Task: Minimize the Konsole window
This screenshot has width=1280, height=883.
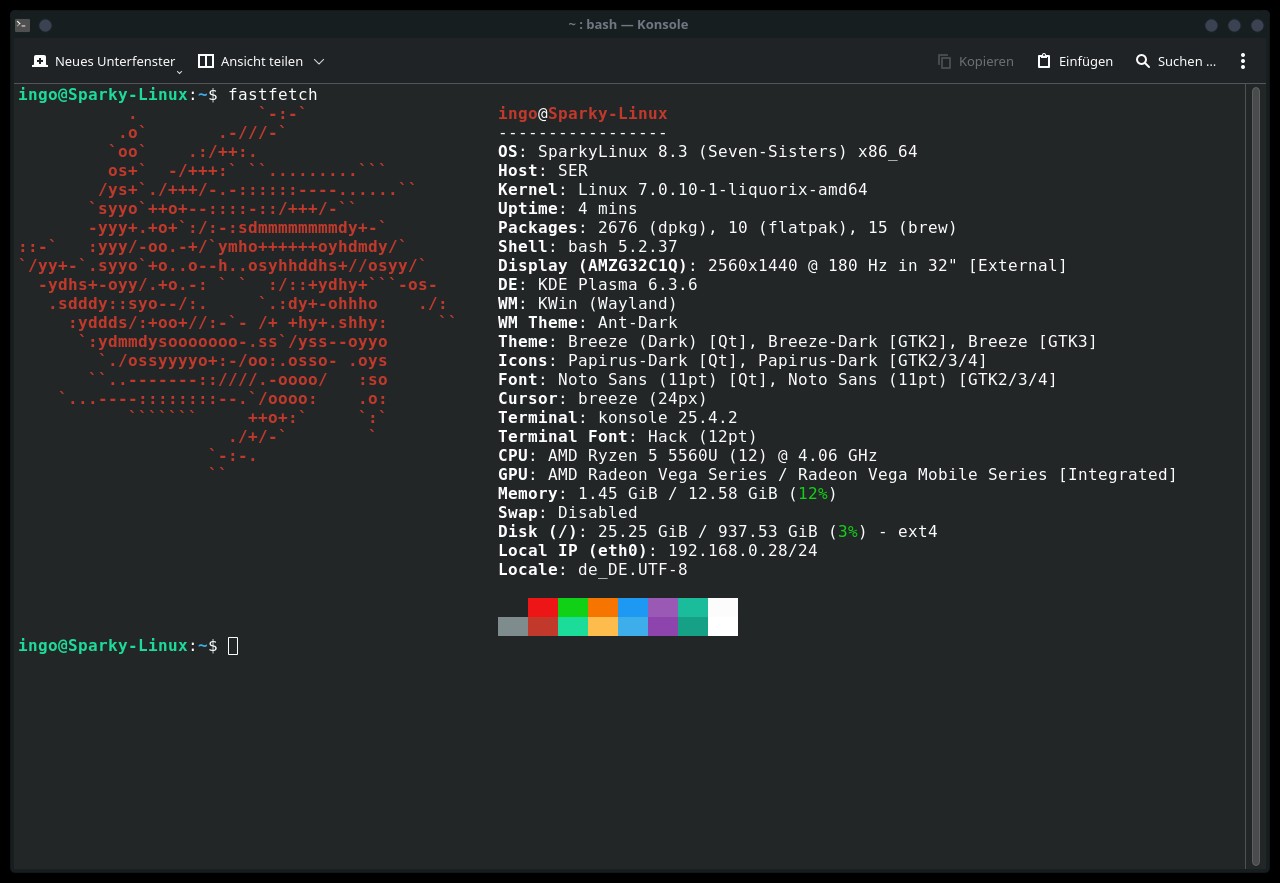Action: pos(1212,25)
